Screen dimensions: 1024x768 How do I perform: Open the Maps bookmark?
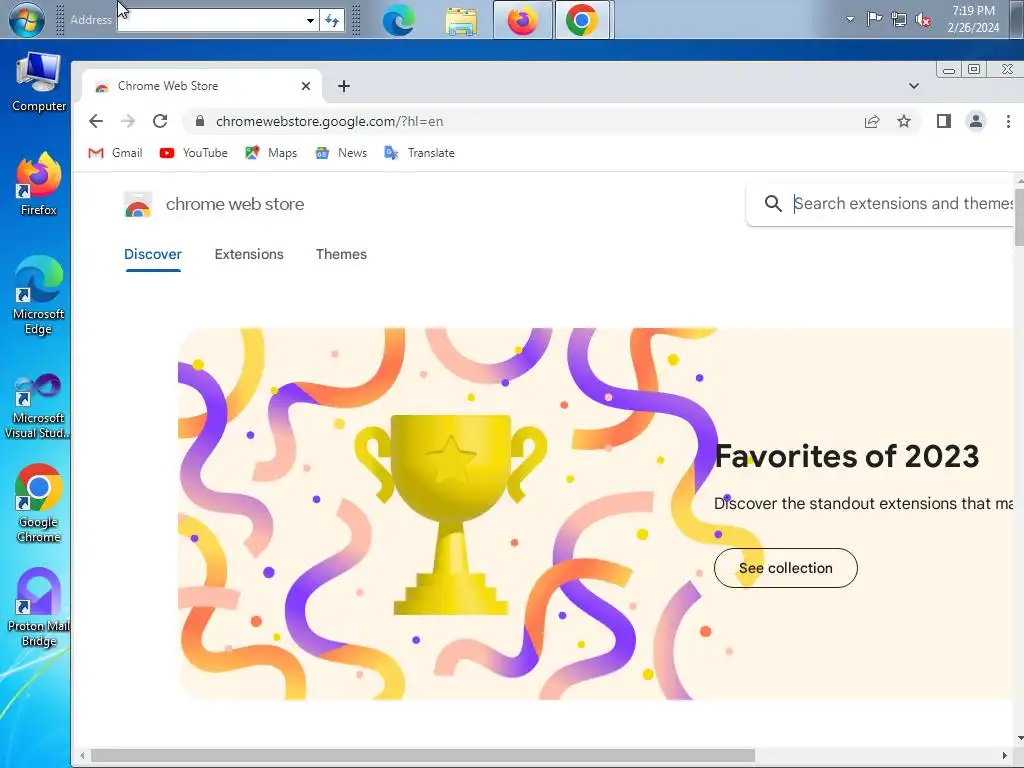pyautogui.click(x=271, y=153)
